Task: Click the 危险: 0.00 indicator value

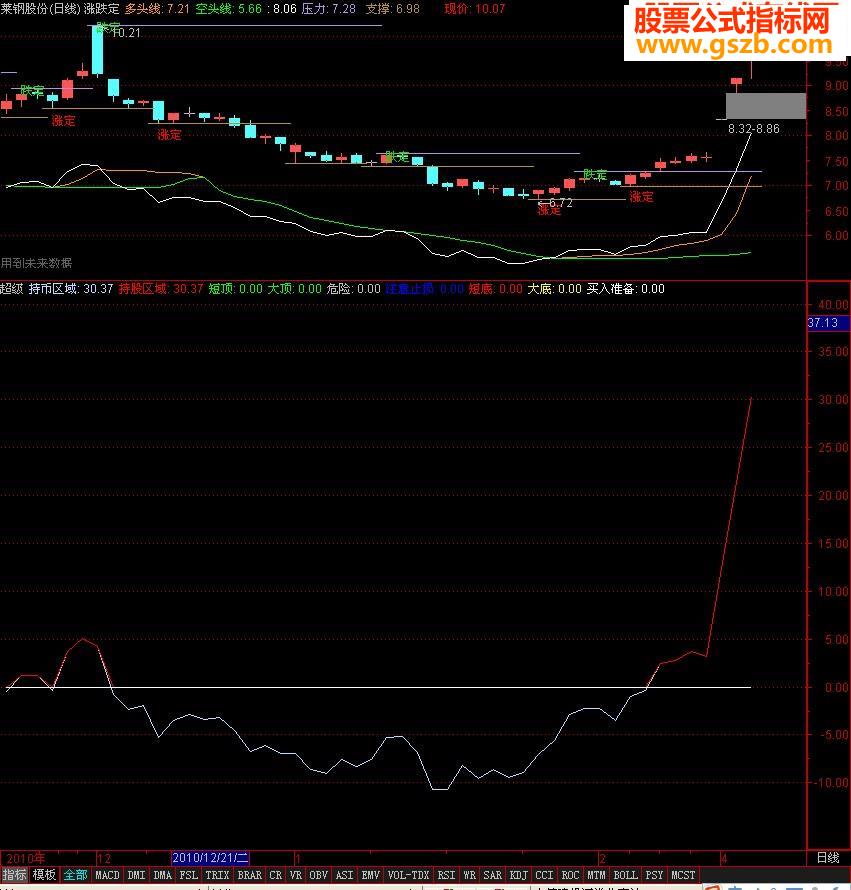Action: point(354,289)
